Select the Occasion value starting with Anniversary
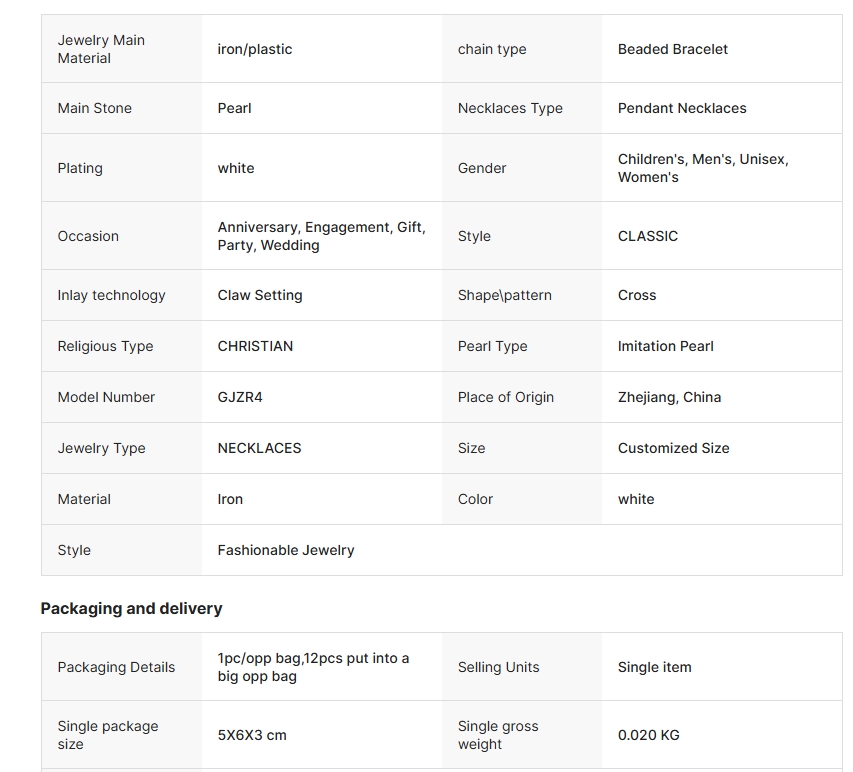This screenshot has height=772, width=853. (321, 236)
